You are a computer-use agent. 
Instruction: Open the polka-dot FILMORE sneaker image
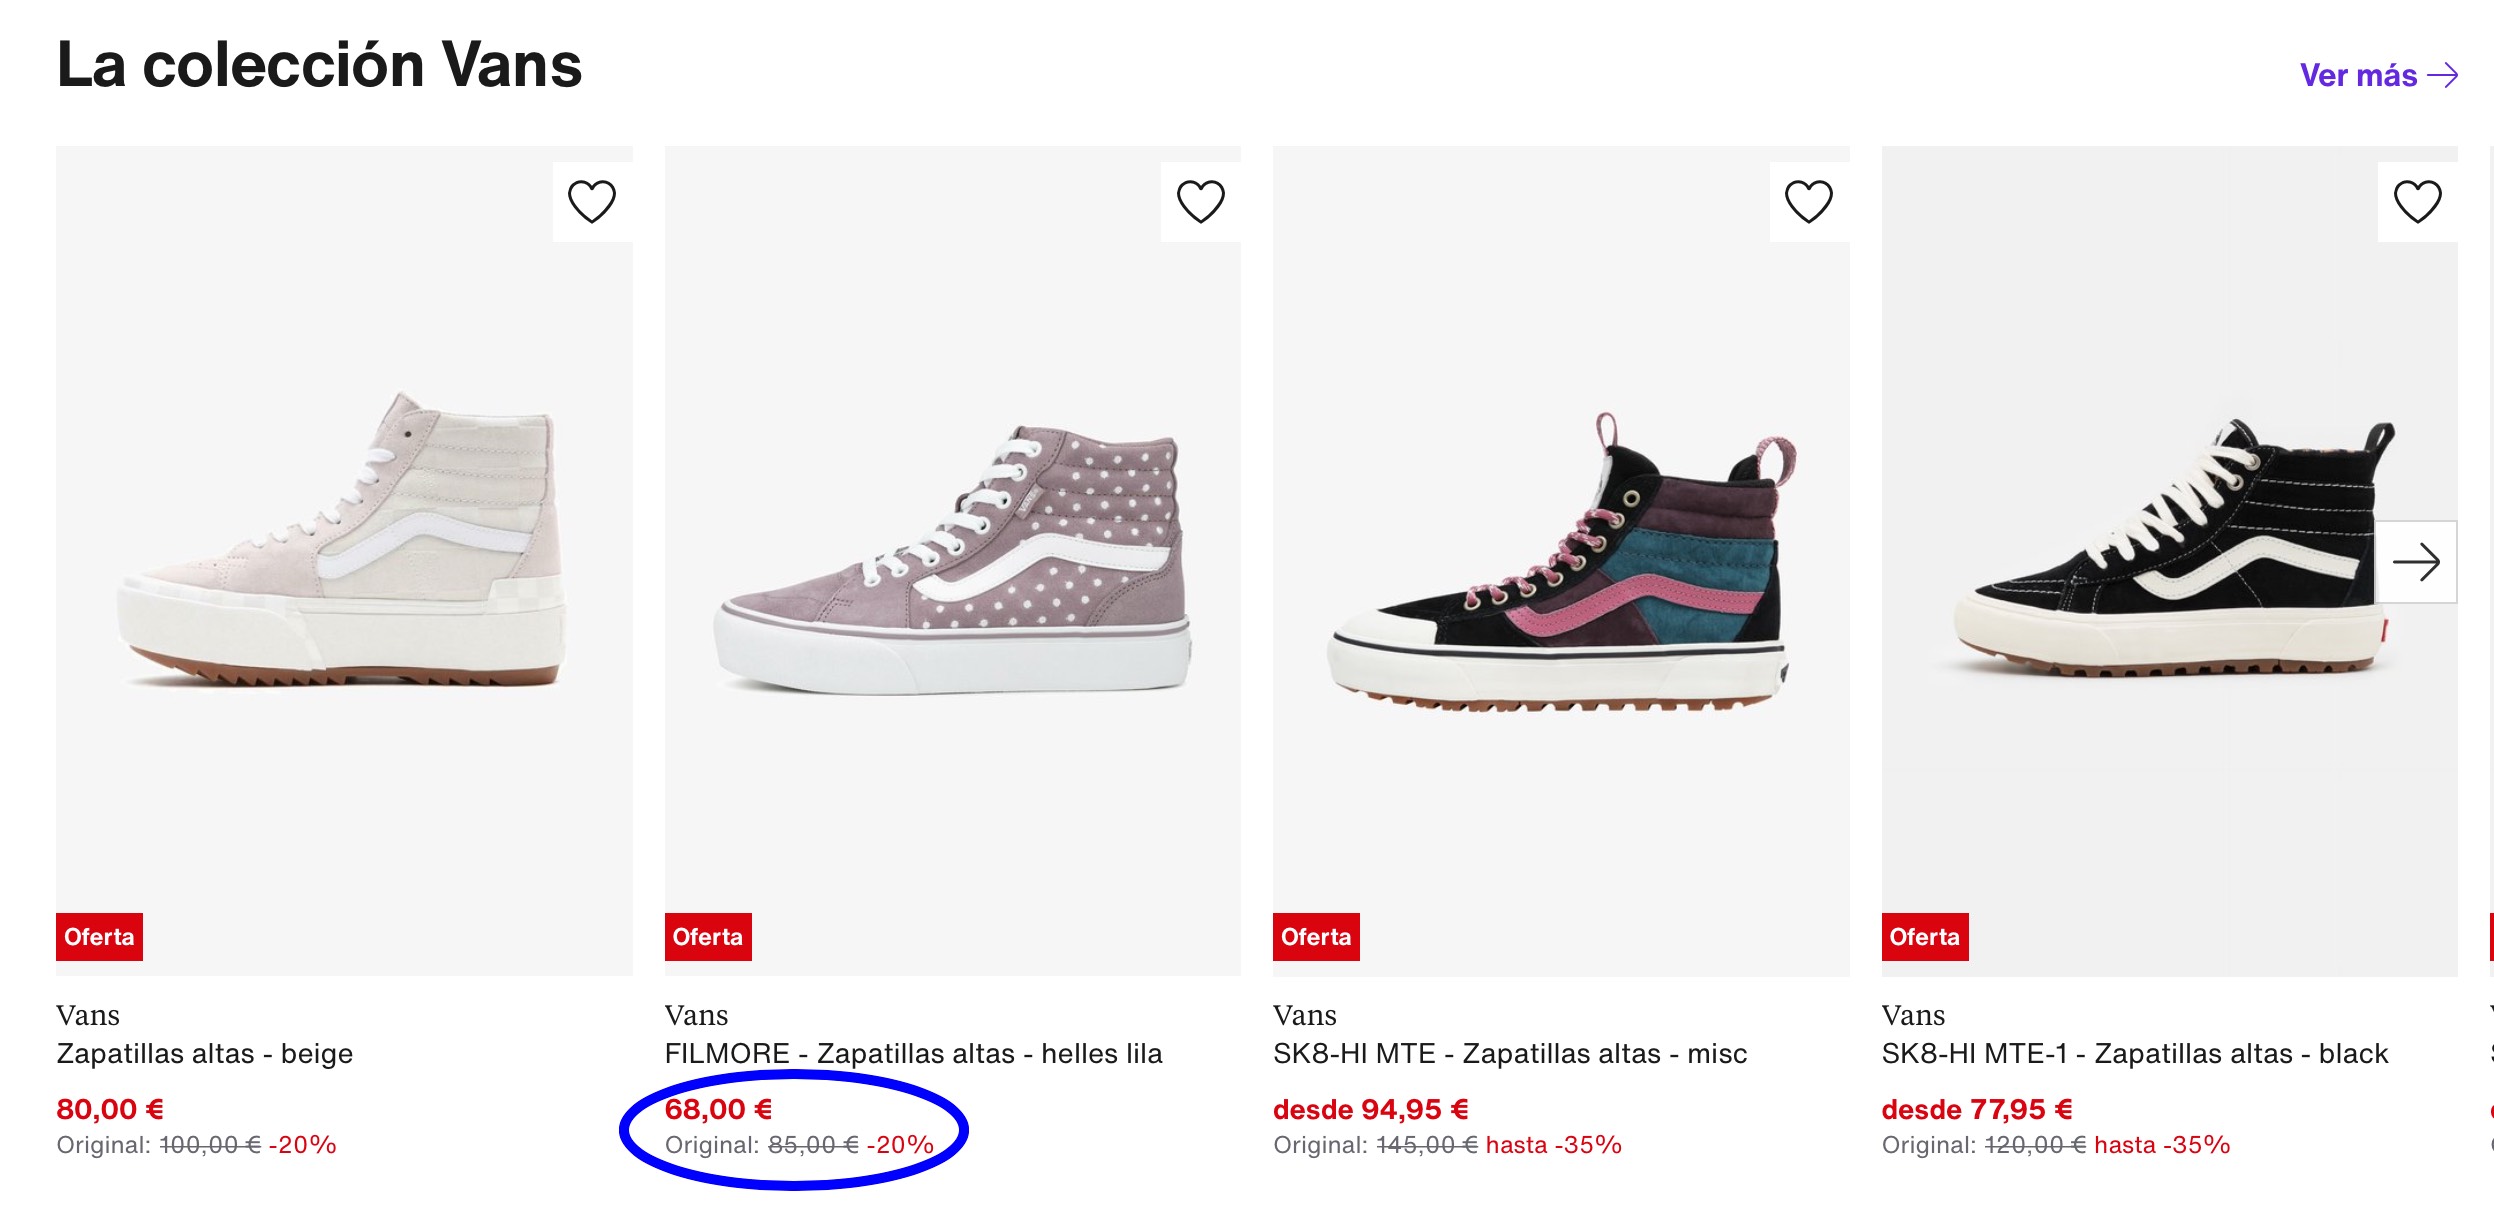[x=952, y=560]
